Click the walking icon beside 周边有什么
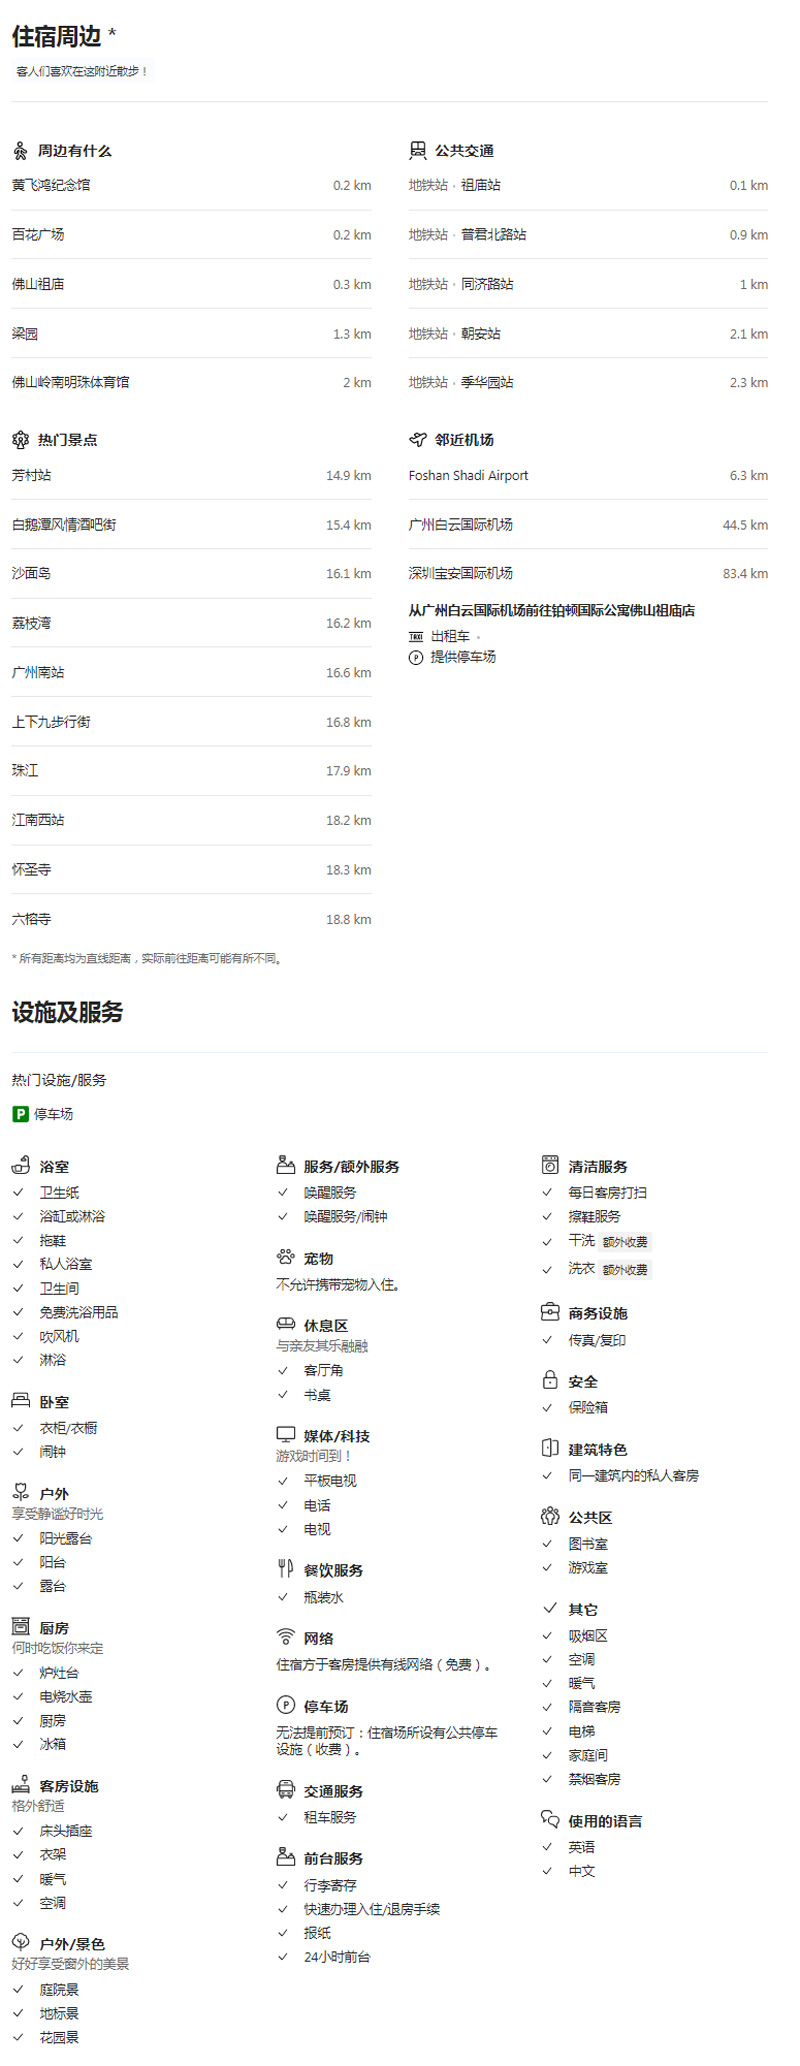The image size is (800, 2066). point(20,151)
